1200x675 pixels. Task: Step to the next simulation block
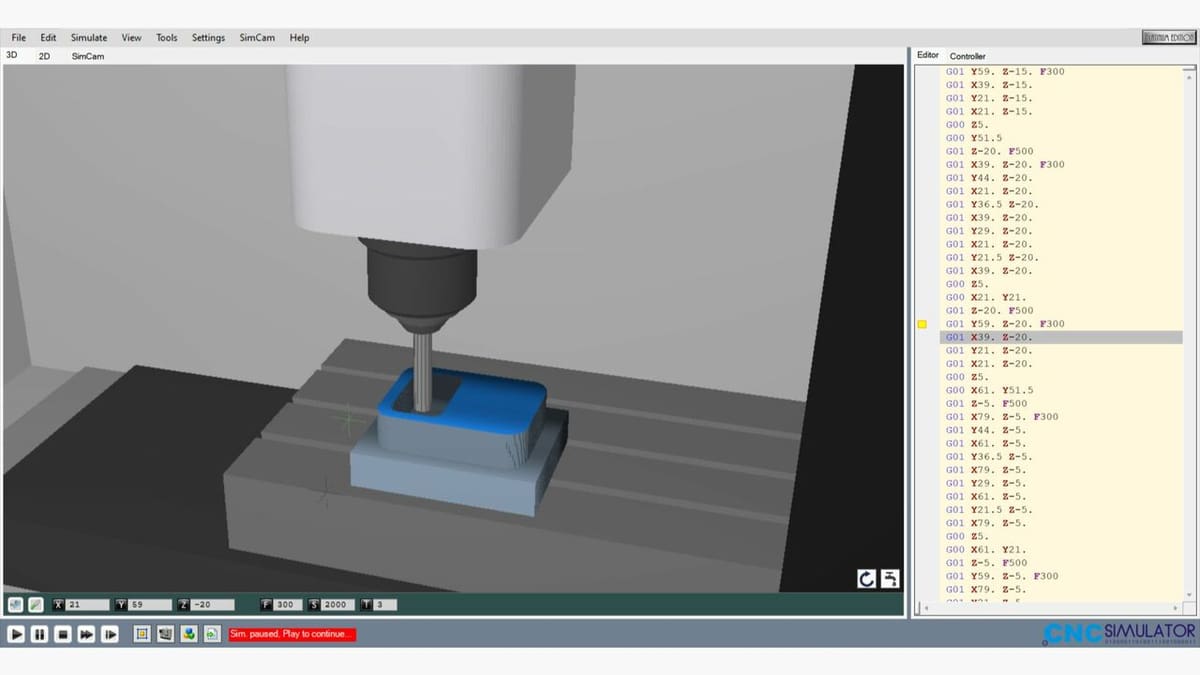coord(110,634)
